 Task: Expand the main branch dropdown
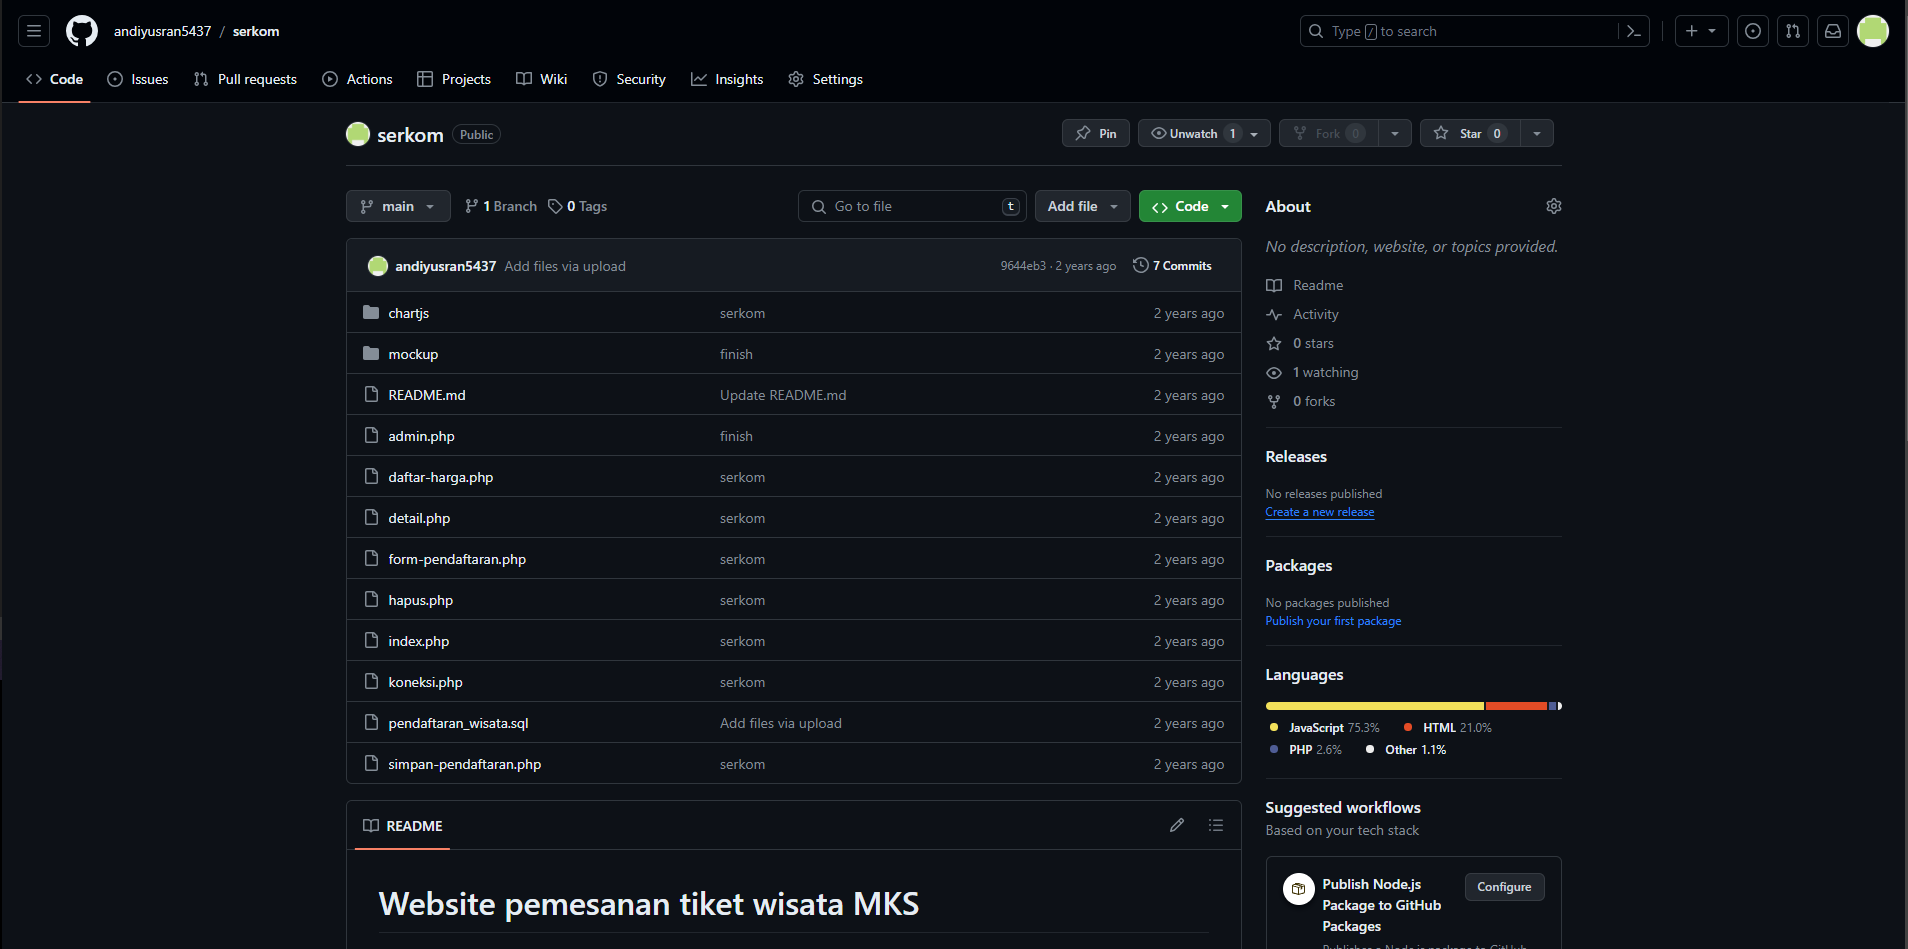click(398, 206)
